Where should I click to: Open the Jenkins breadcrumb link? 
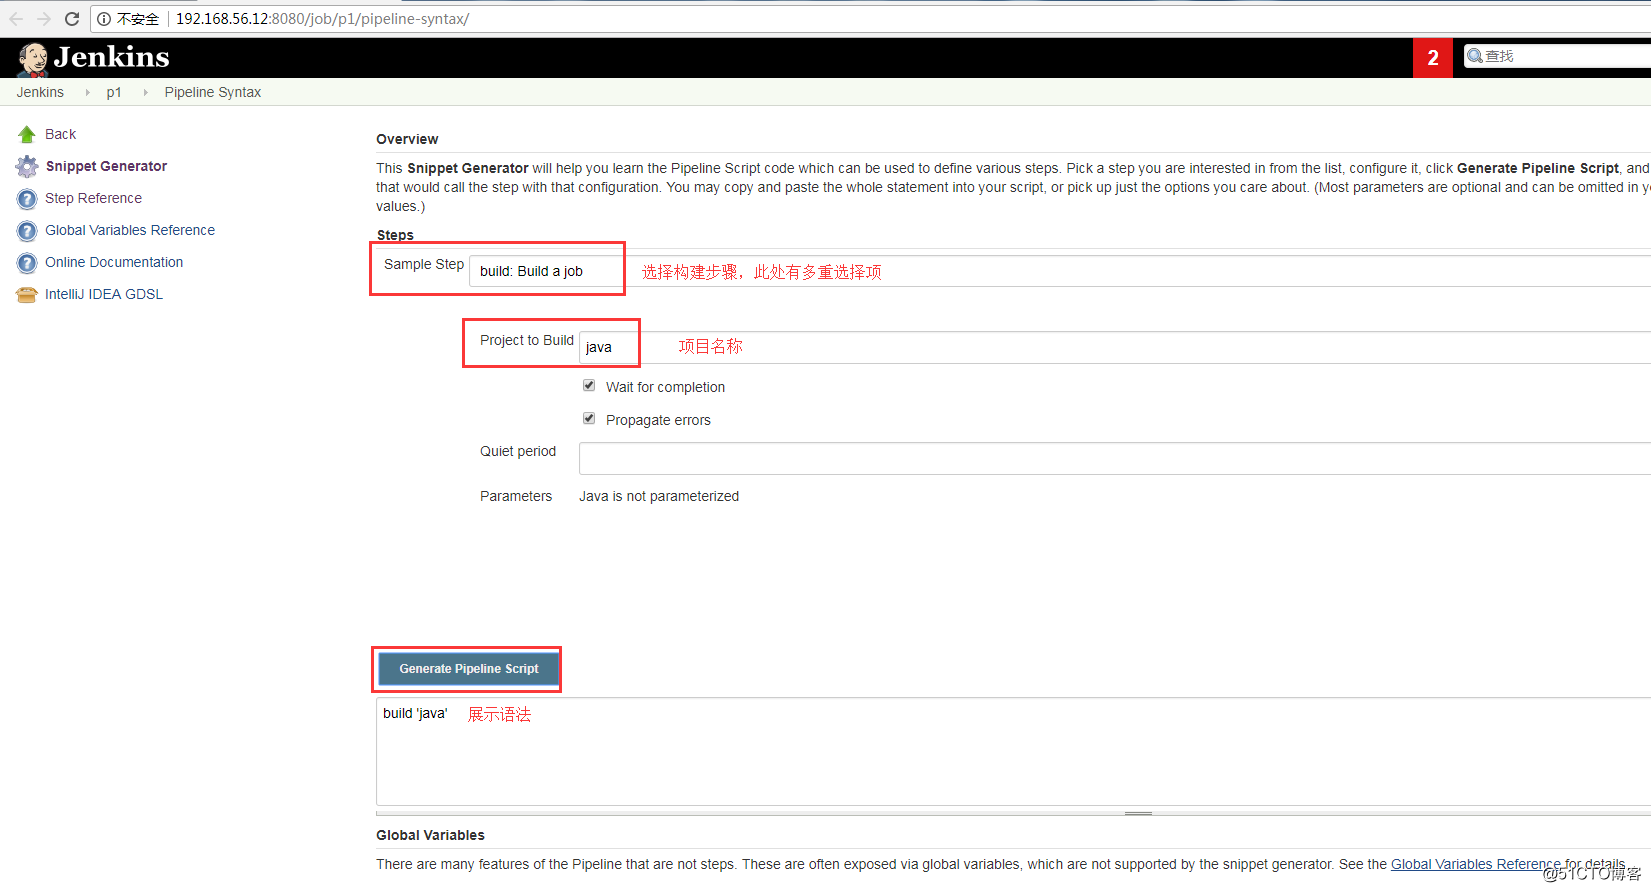coord(40,92)
